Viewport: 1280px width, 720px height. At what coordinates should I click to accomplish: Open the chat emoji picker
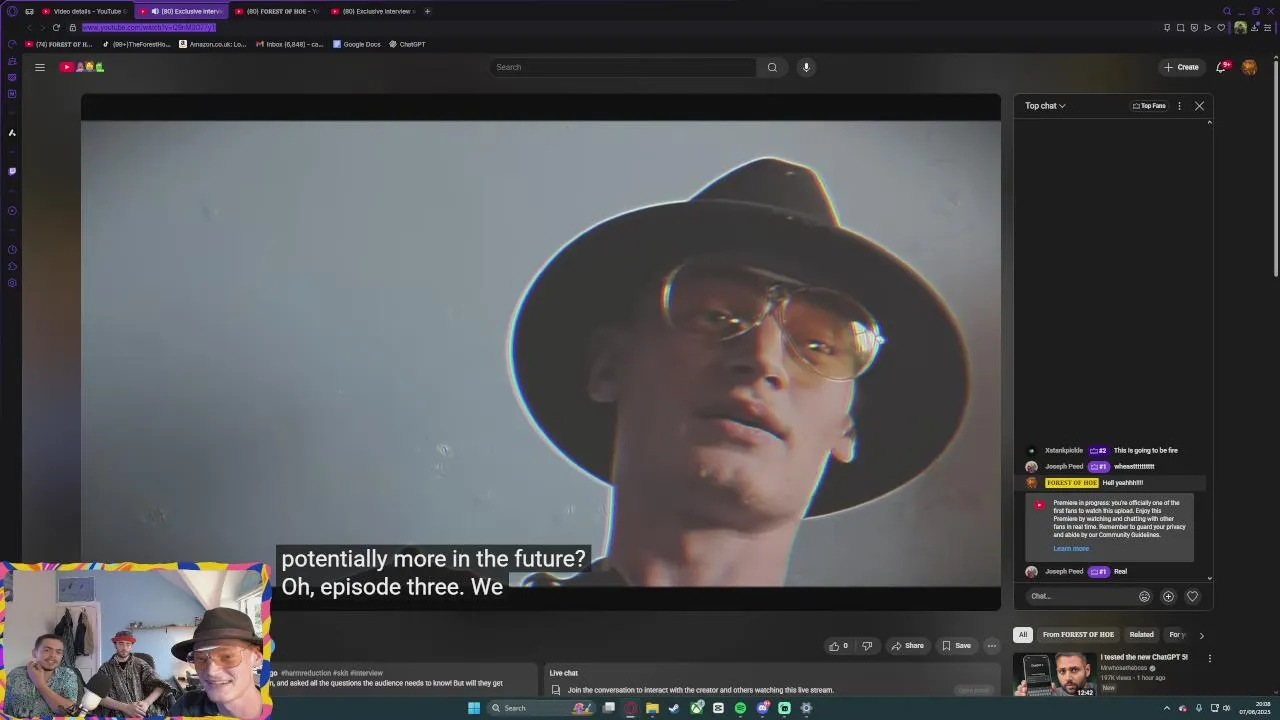click(1144, 596)
